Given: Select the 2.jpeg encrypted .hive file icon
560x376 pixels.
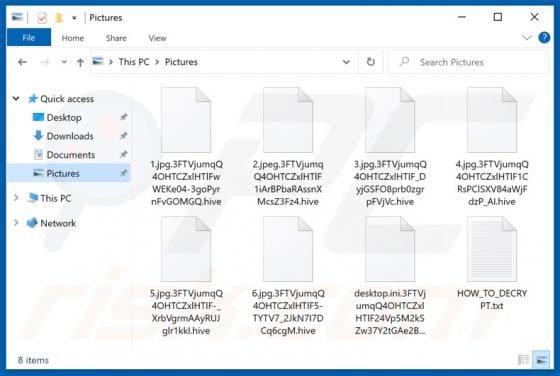Looking at the screenshot, I should click(288, 120).
